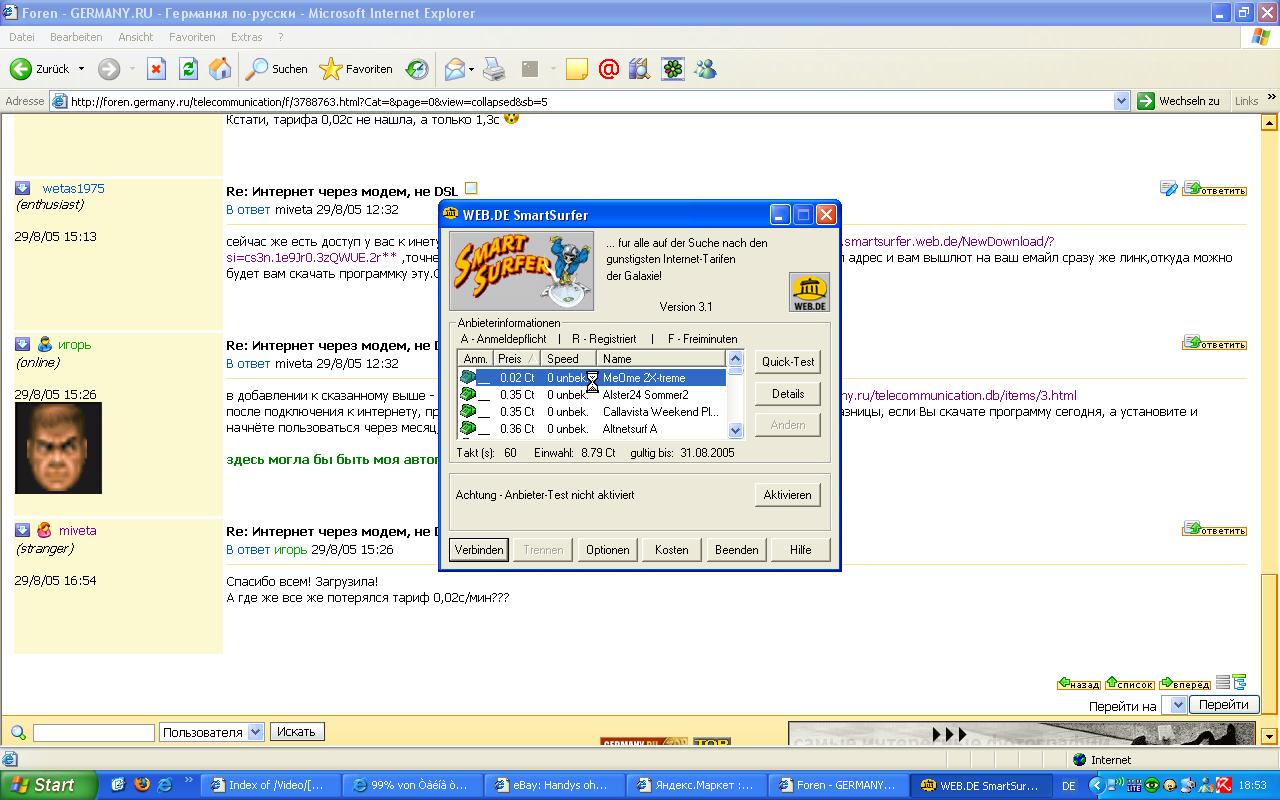Open the address bar URL dropdown

pos(1121,101)
